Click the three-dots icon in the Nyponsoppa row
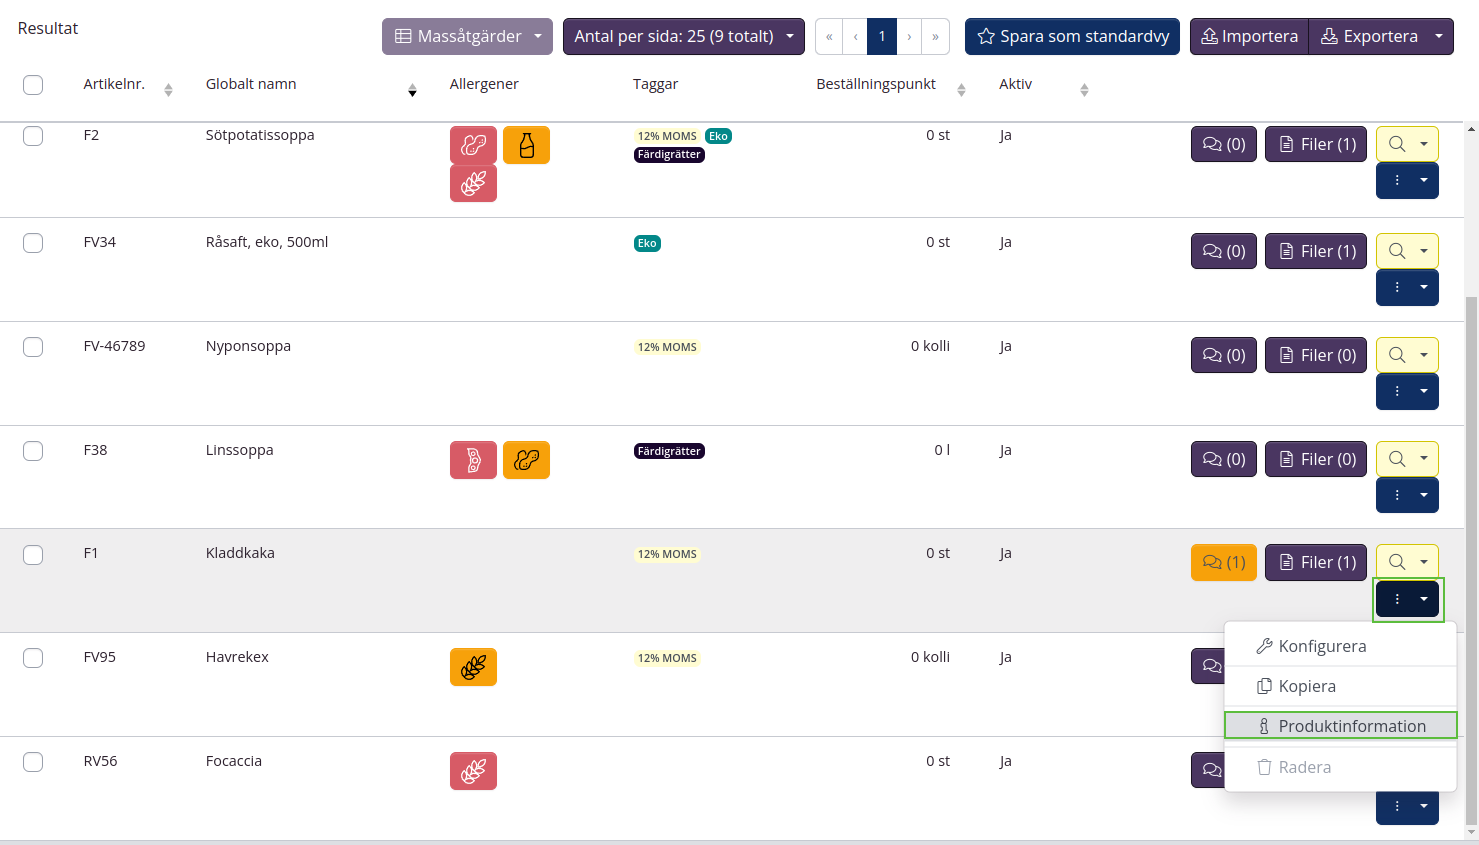 pyautogui.click(x=1397, y=391)
